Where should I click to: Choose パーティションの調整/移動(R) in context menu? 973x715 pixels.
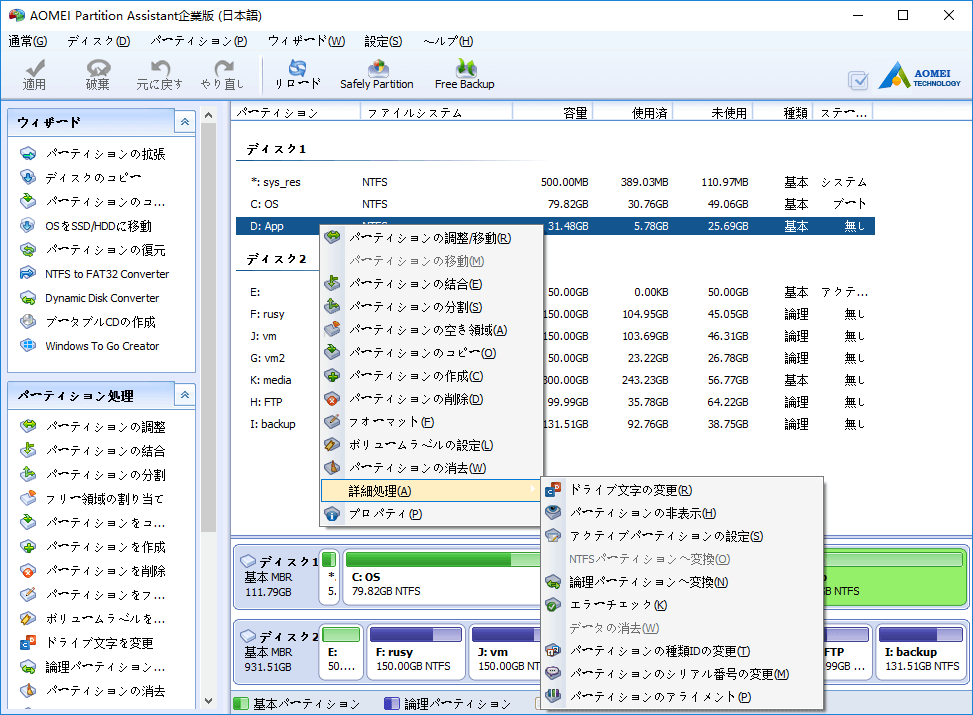[x=431, y=238]
